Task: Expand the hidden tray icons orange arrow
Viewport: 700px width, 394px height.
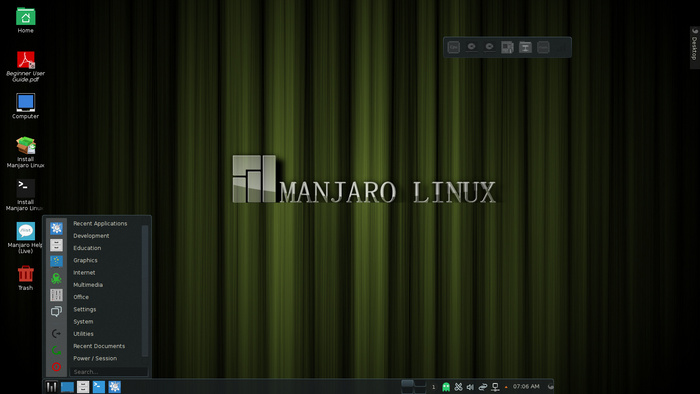Action: 506,387
